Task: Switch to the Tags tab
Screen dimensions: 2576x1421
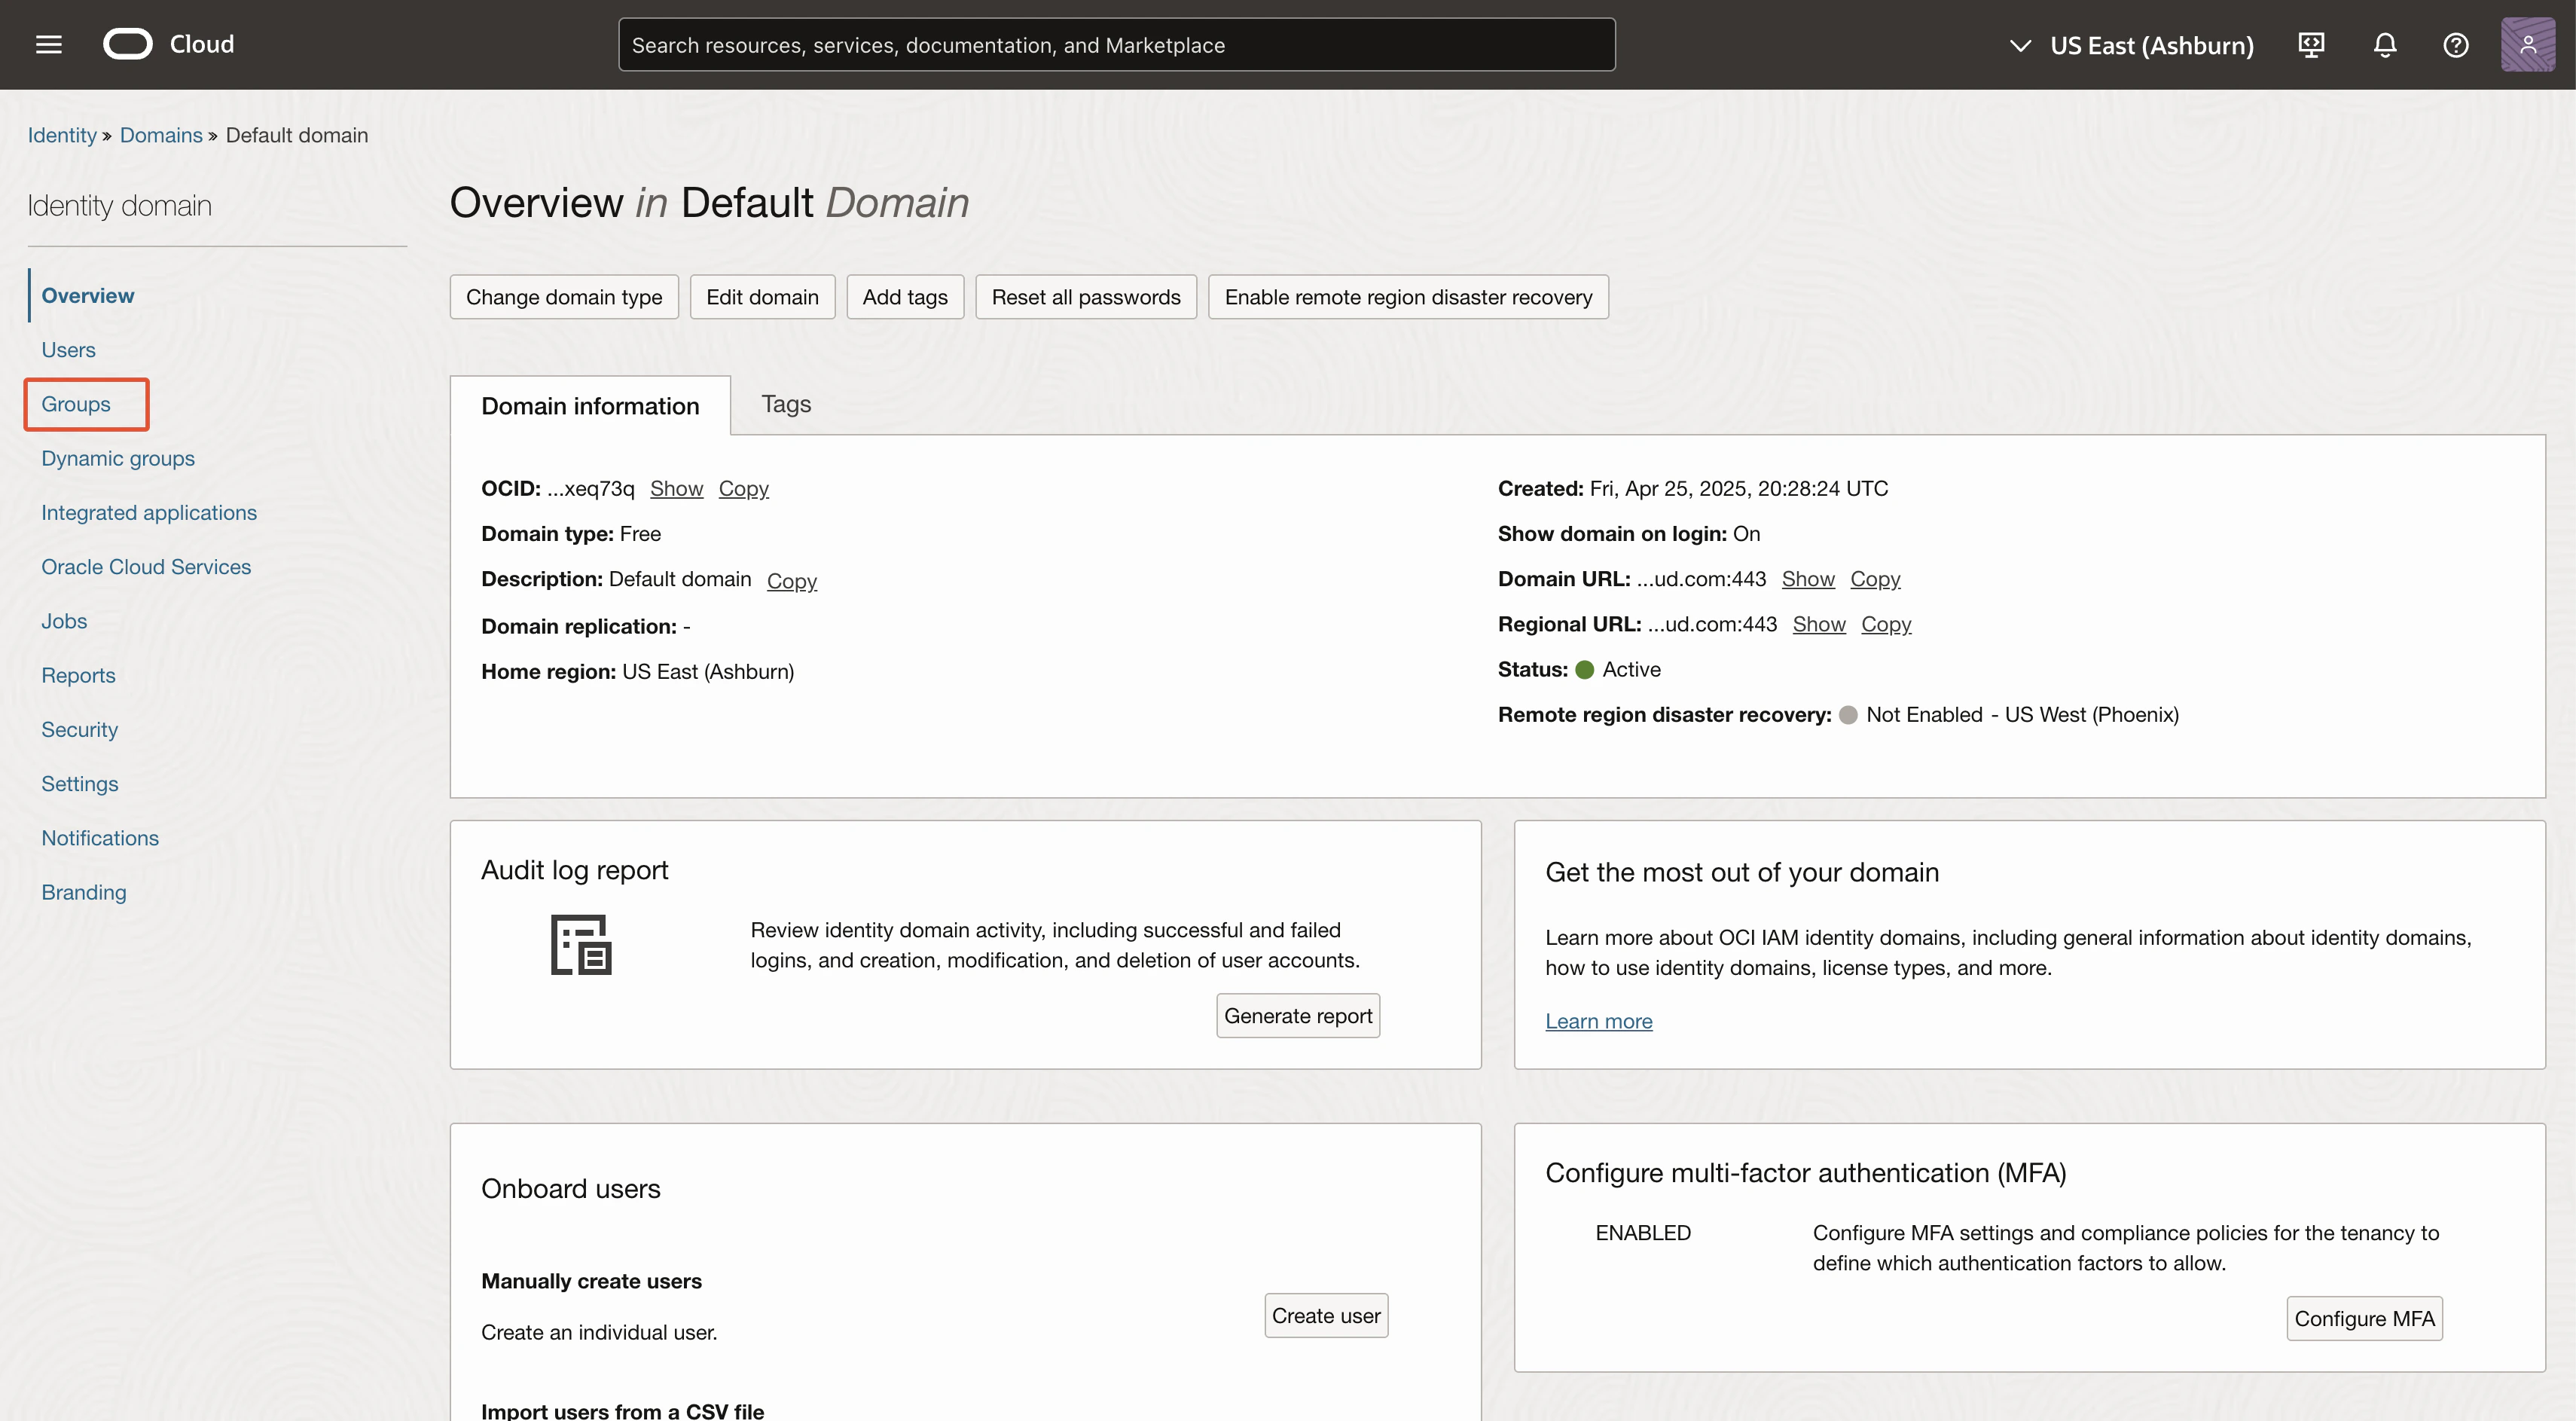Action: tap(786, 404)
